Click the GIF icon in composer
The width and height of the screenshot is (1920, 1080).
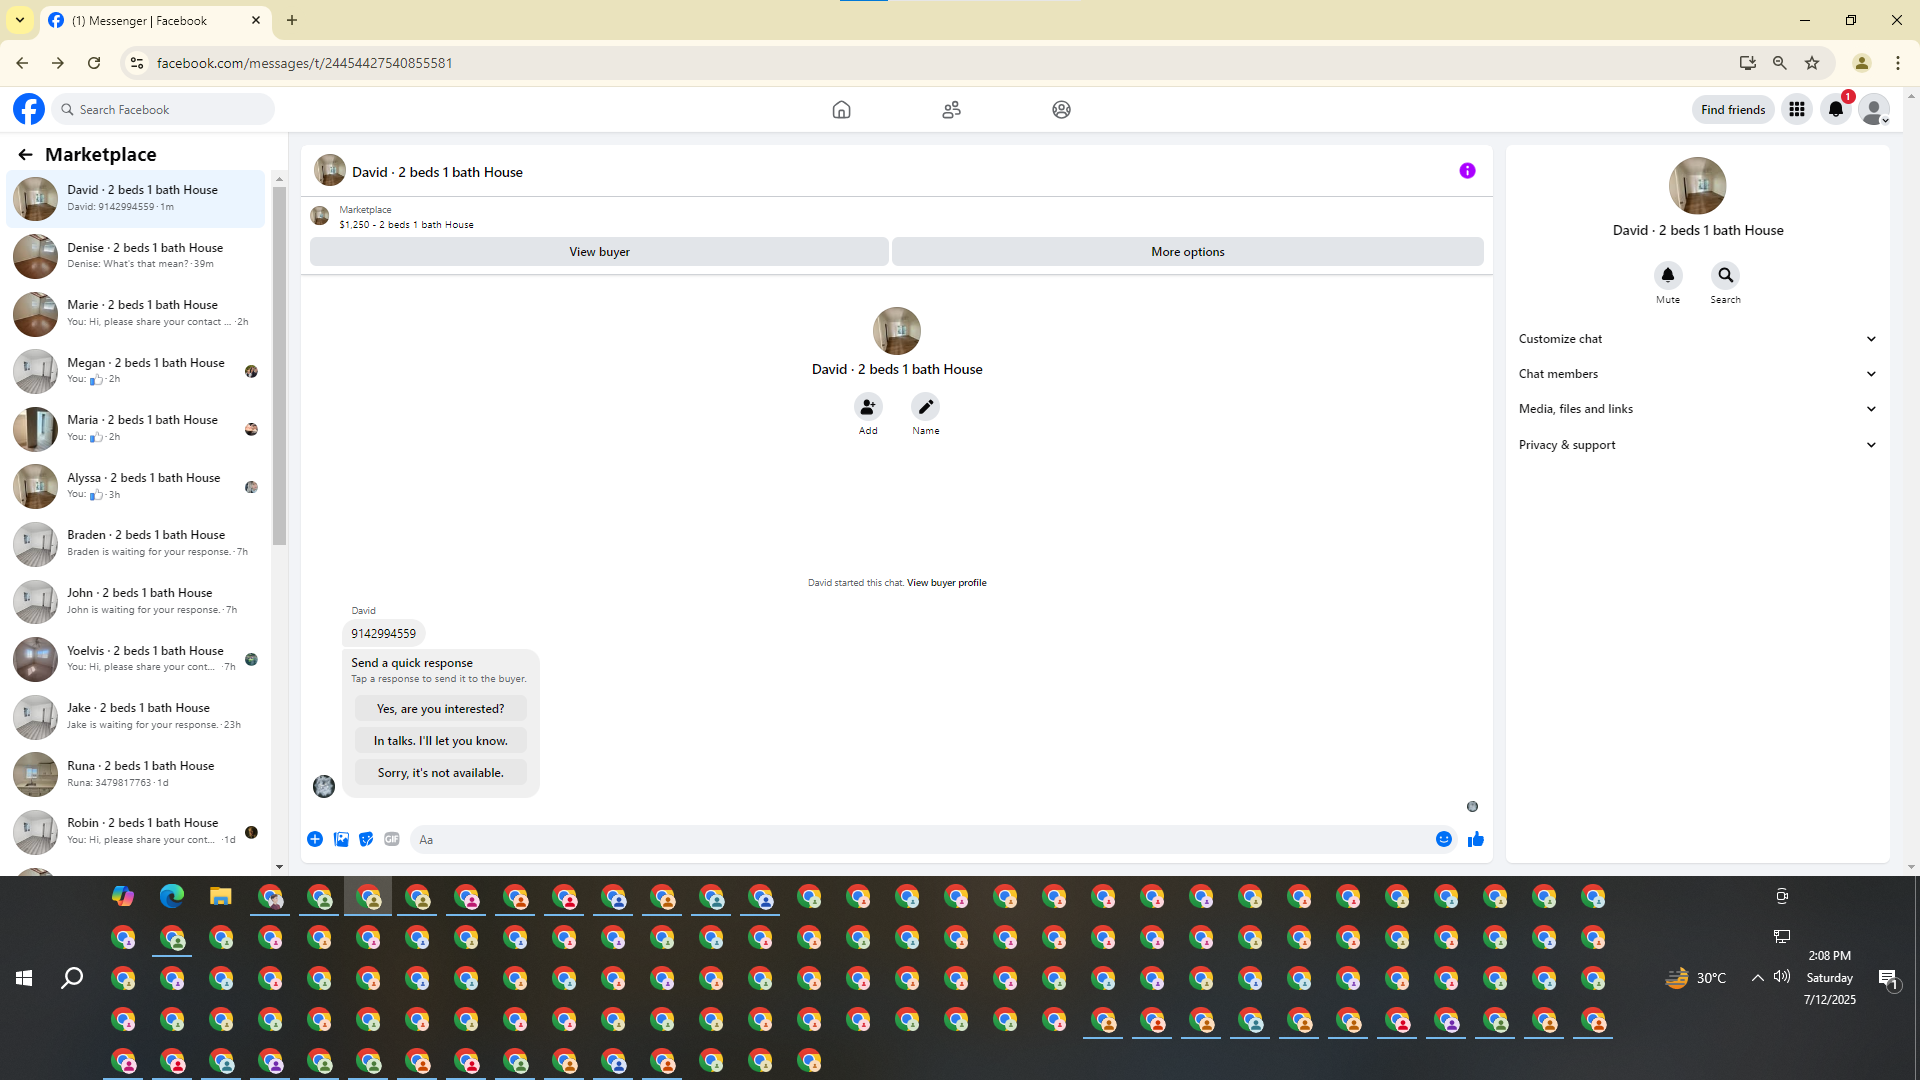point(392,840)
